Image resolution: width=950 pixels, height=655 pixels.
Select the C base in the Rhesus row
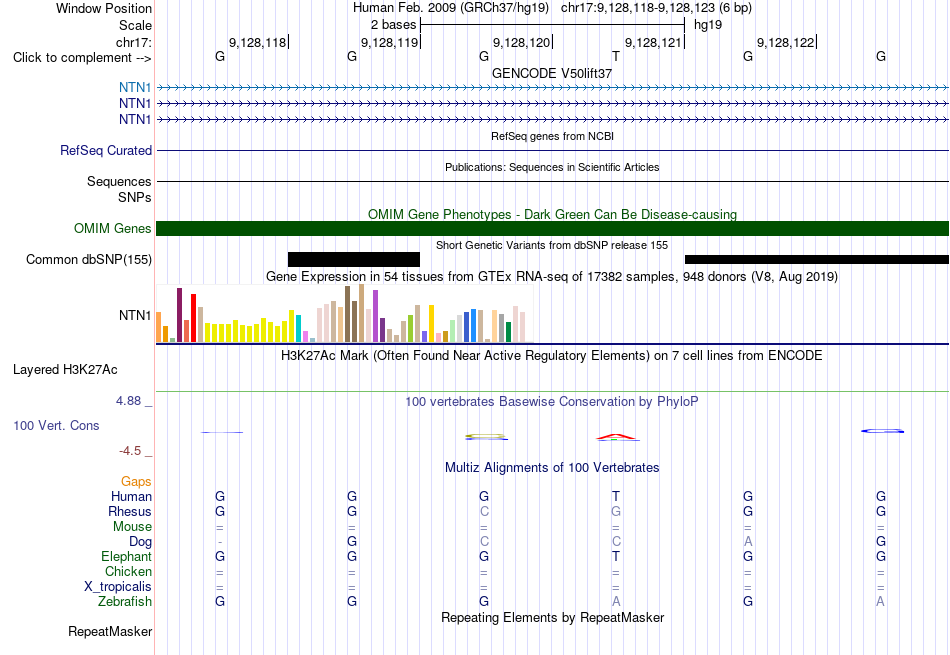coord(484,511)
